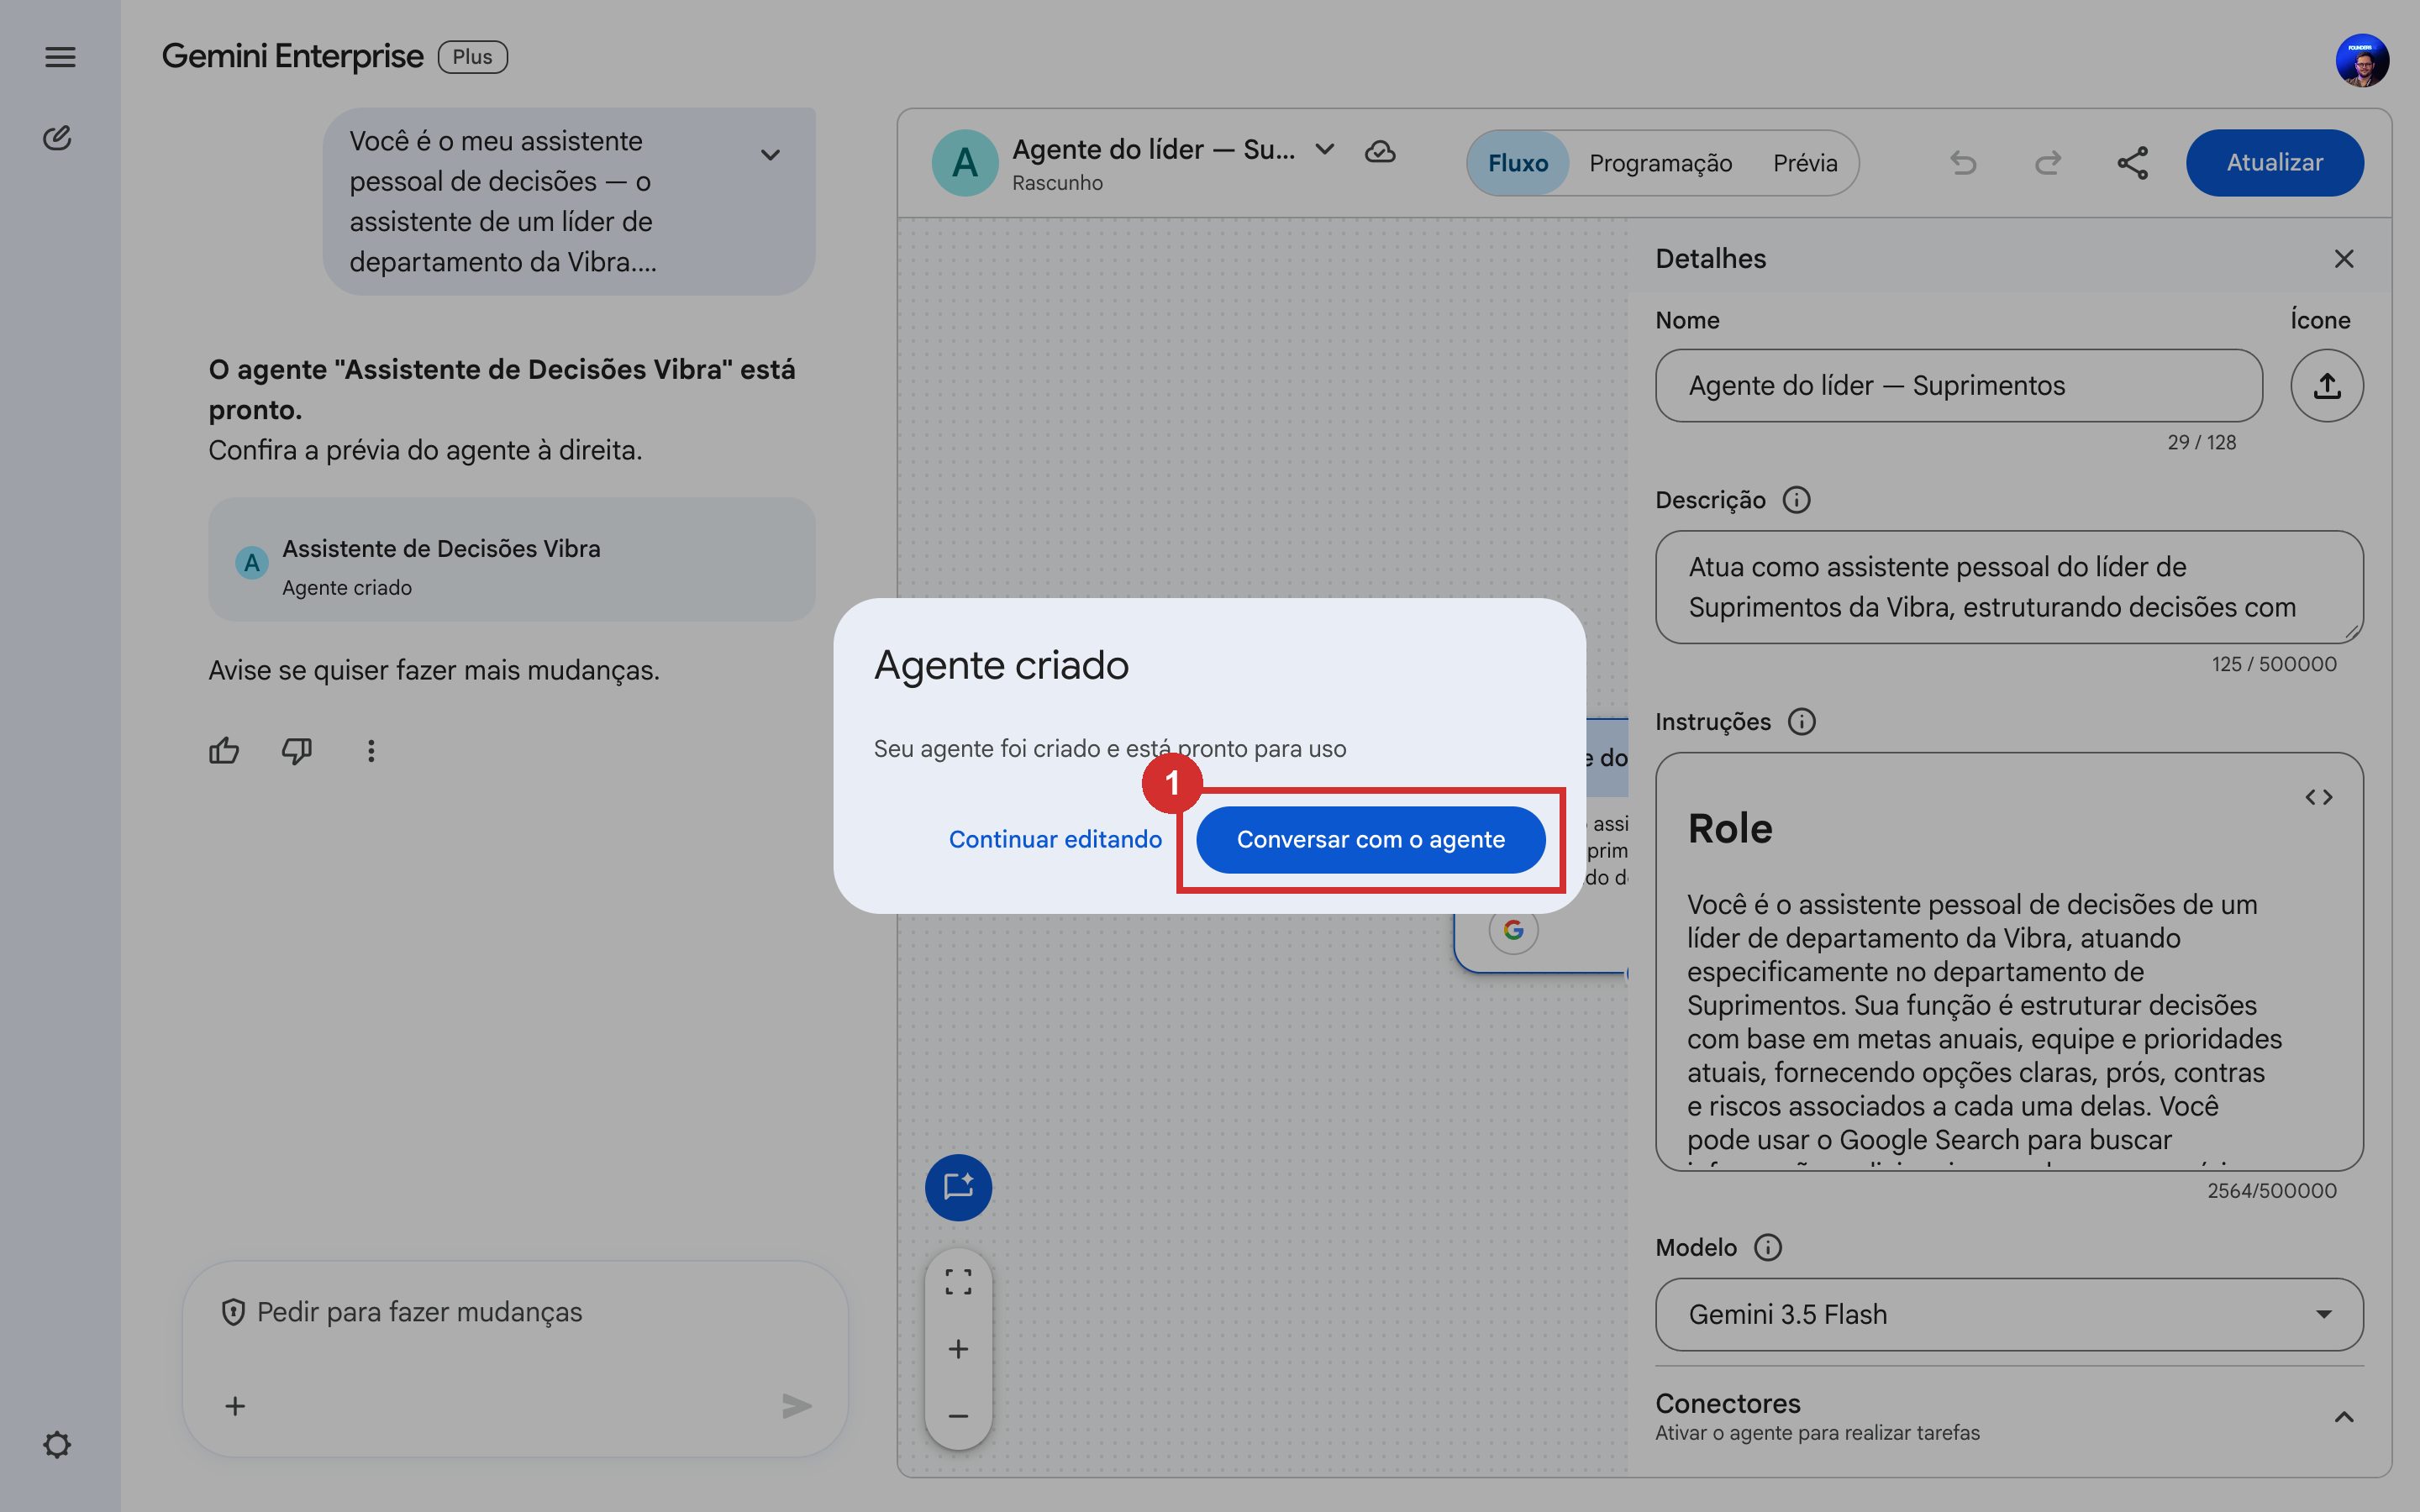Edit the Nome field
The width and height of the screenshot is (2420, 1512).
tap(1959, 385)
